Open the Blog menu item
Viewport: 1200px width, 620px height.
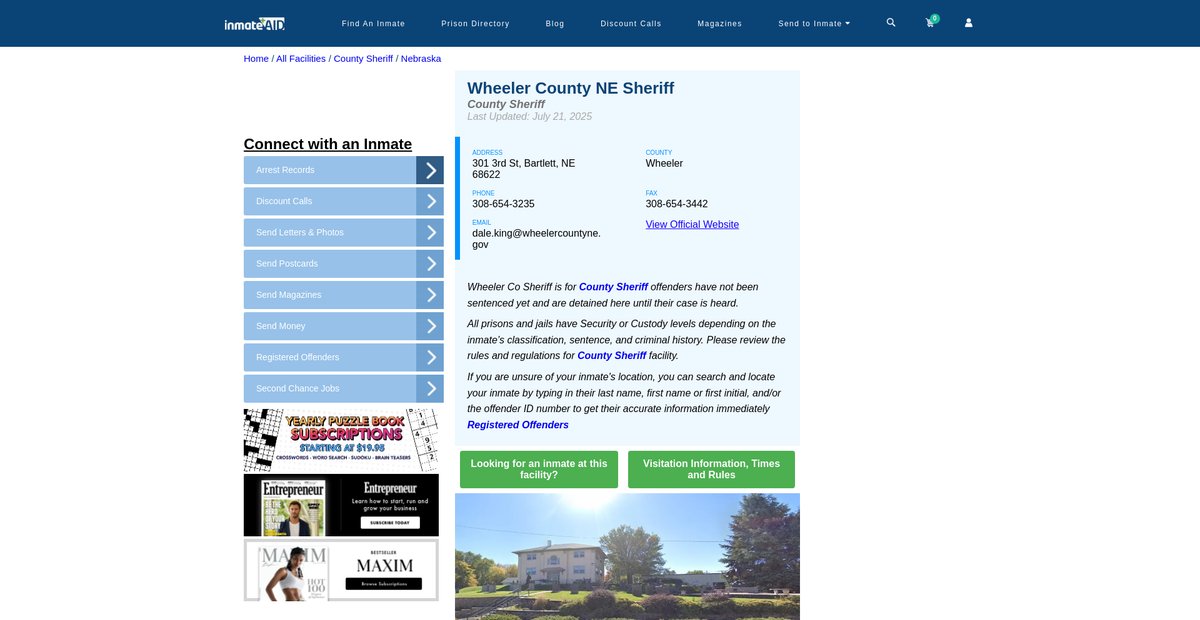pyautogui.click(x=555, y=23)
